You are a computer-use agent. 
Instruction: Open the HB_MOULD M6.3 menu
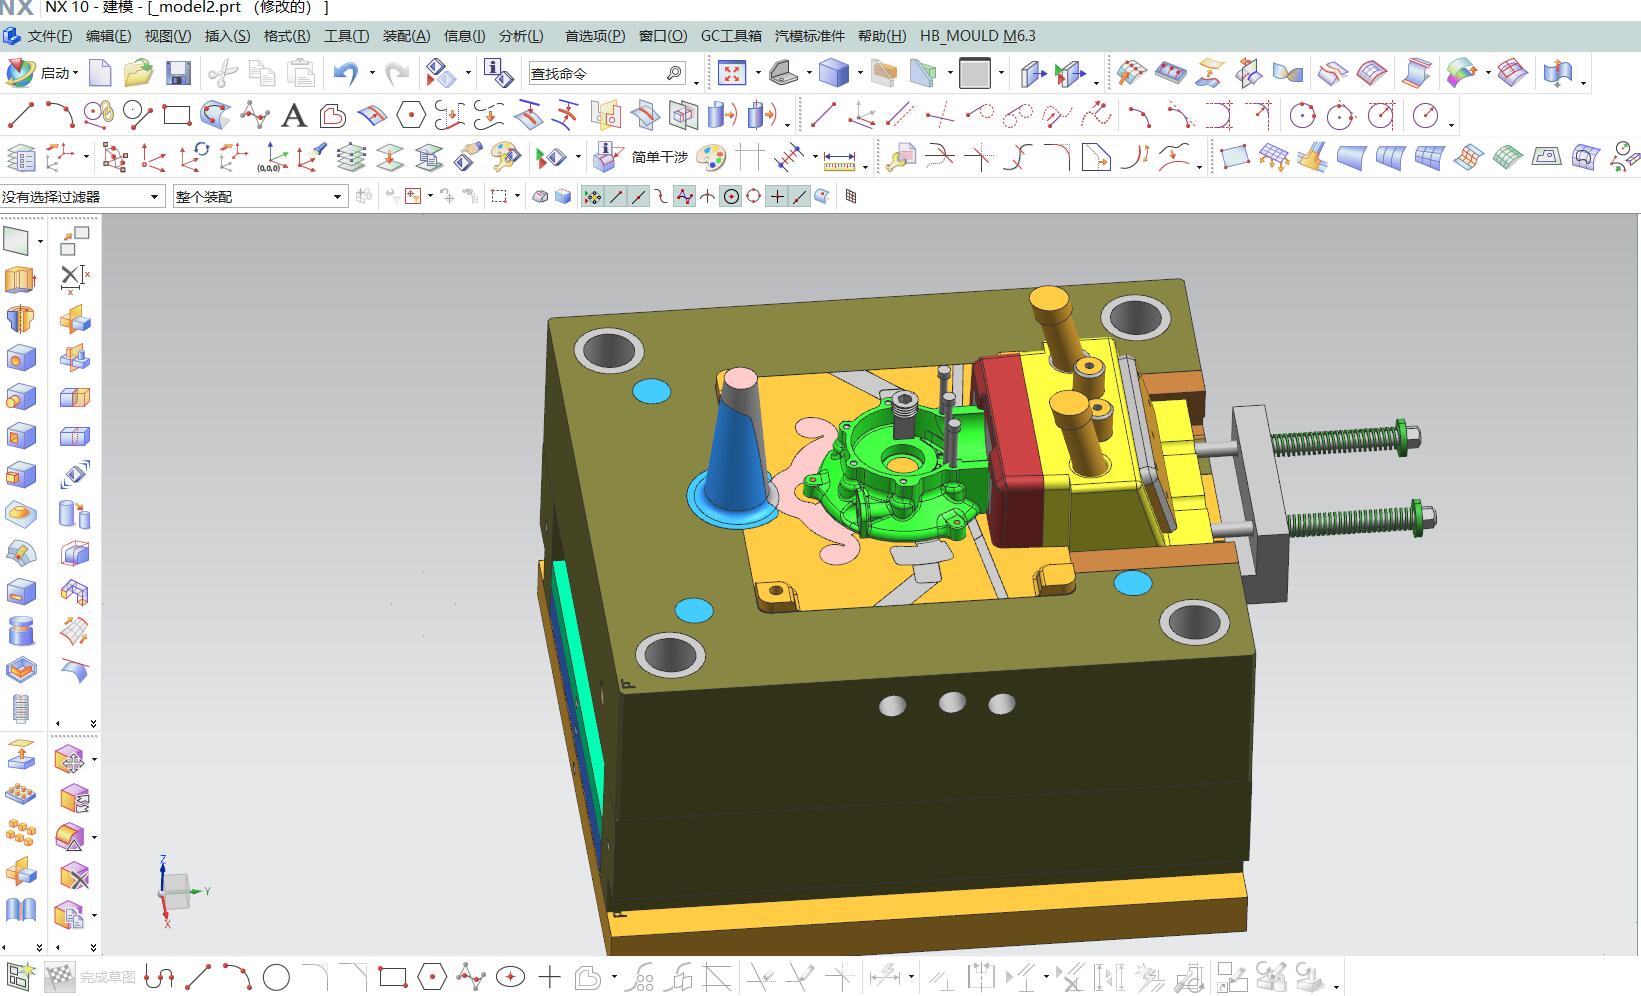978,36
